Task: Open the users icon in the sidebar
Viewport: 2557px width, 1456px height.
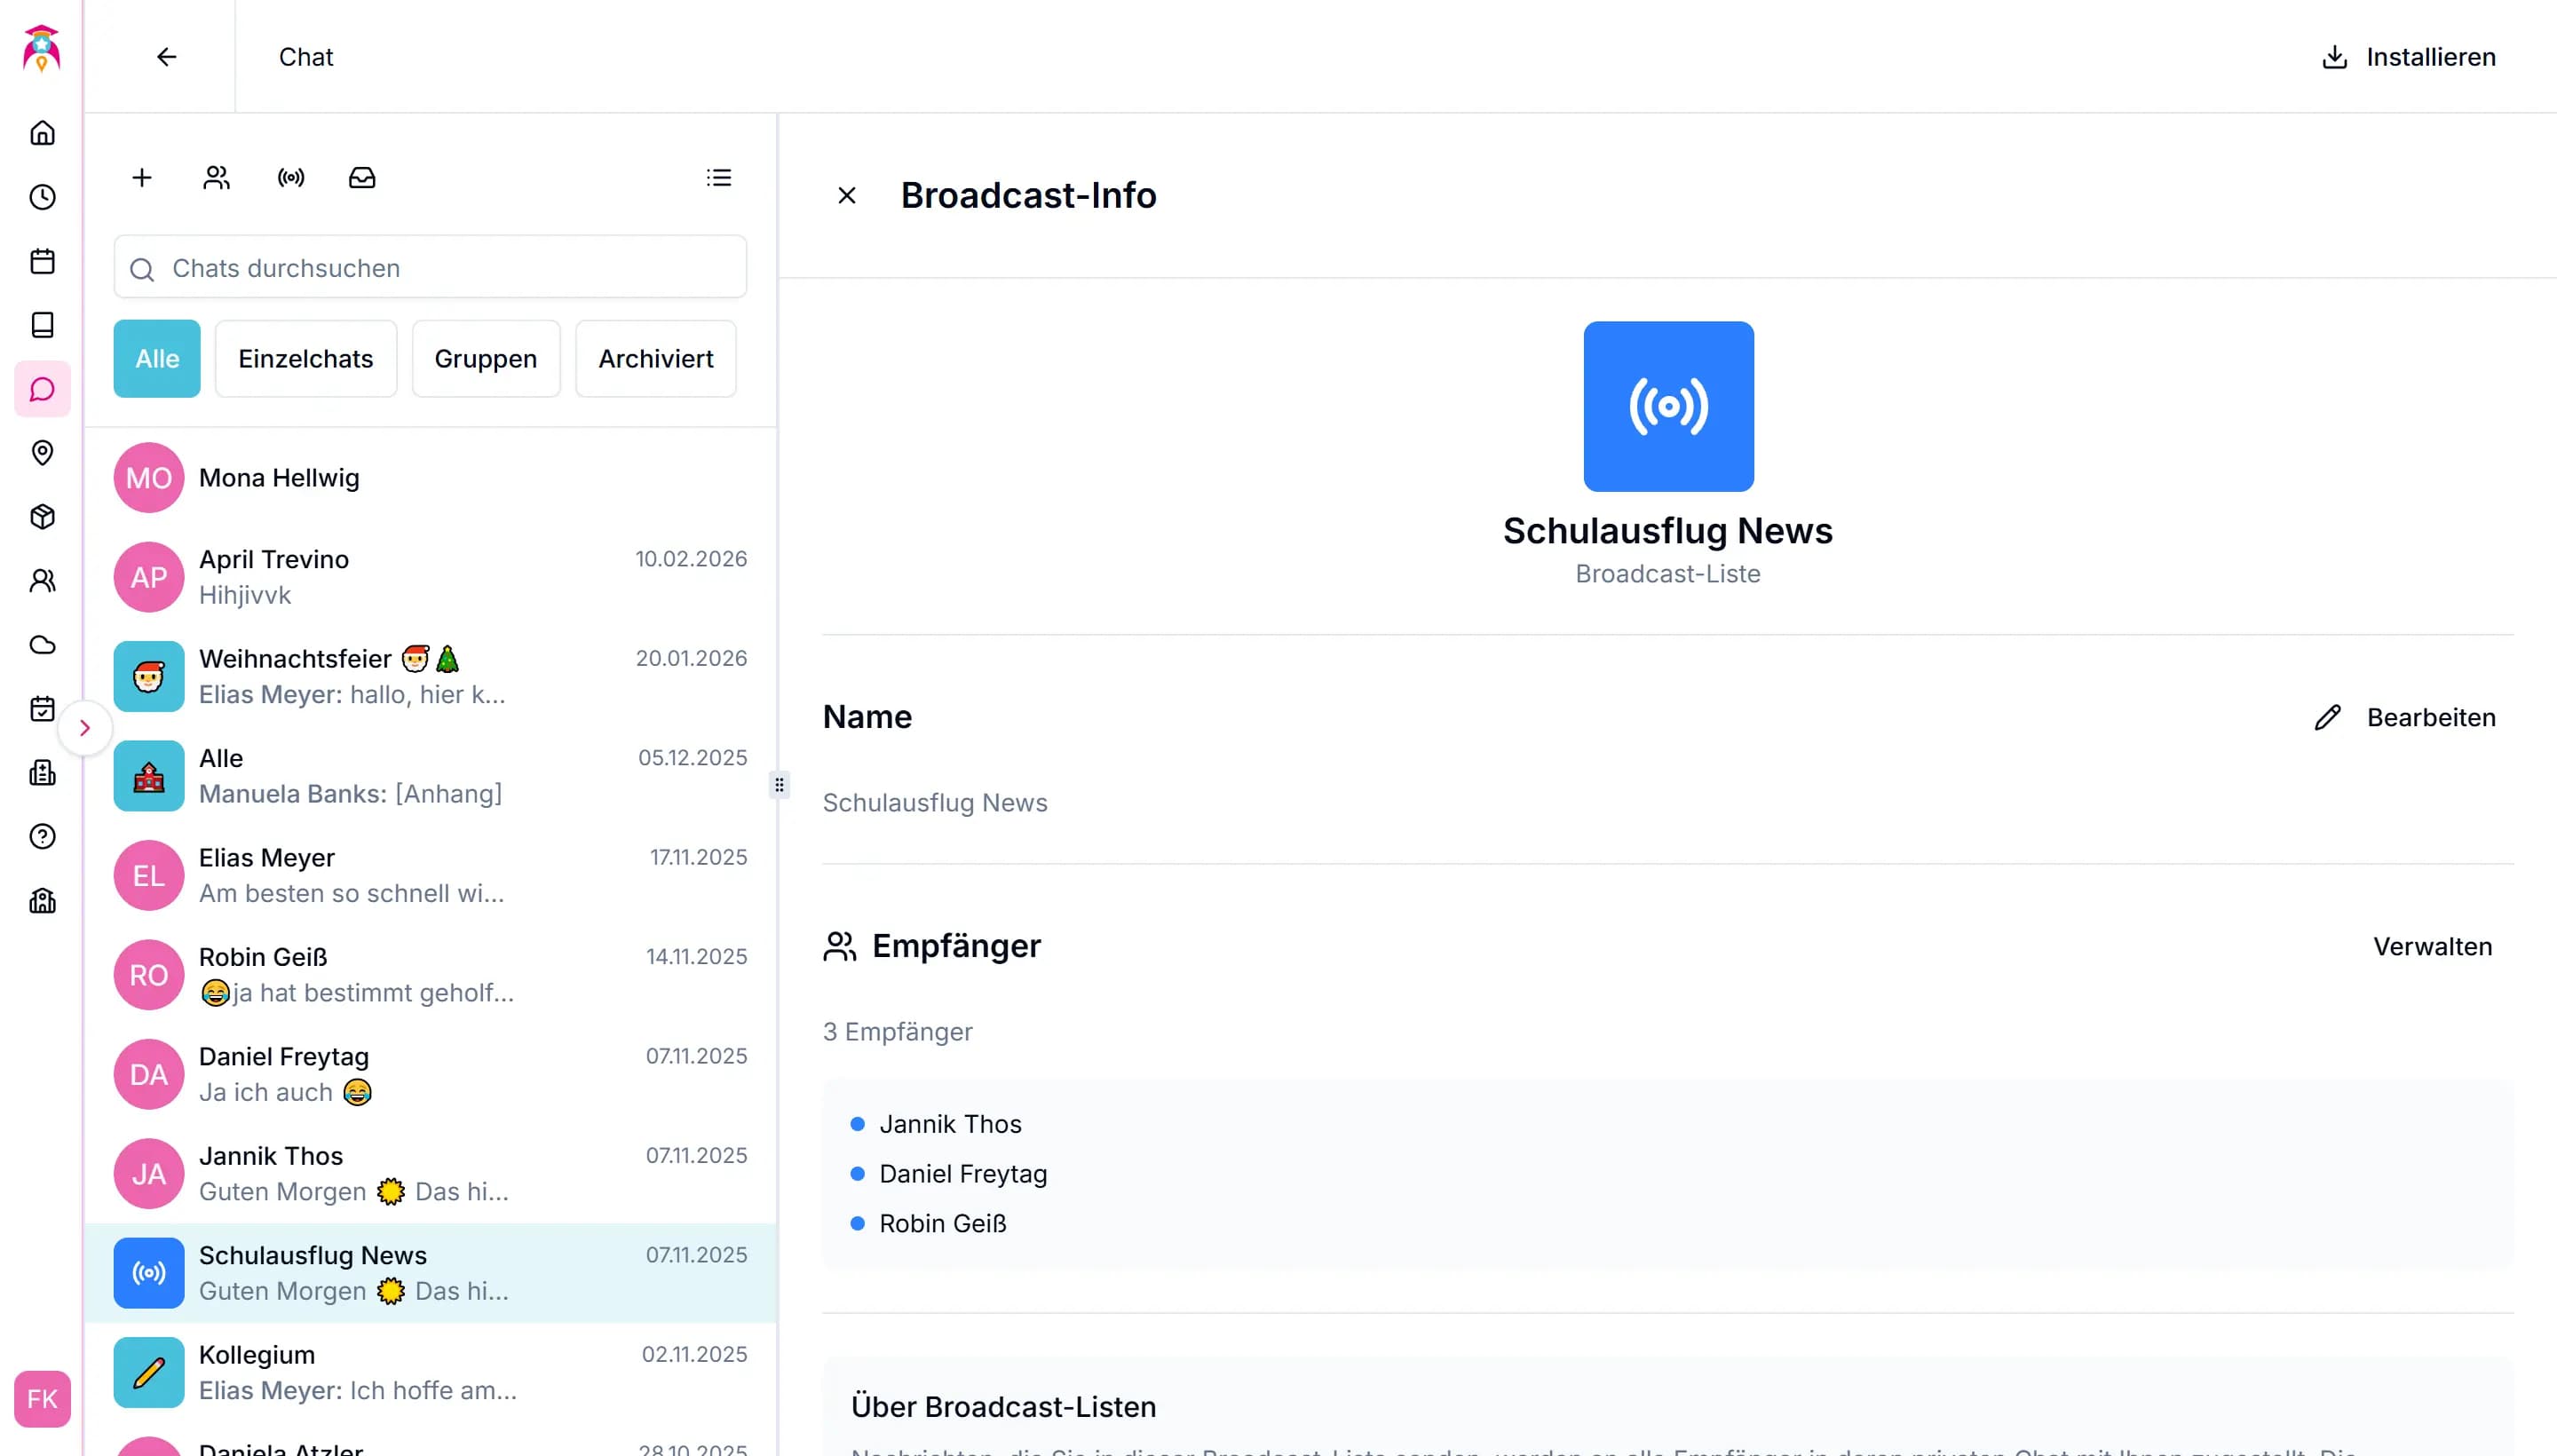Action: (x=42, y=581)
